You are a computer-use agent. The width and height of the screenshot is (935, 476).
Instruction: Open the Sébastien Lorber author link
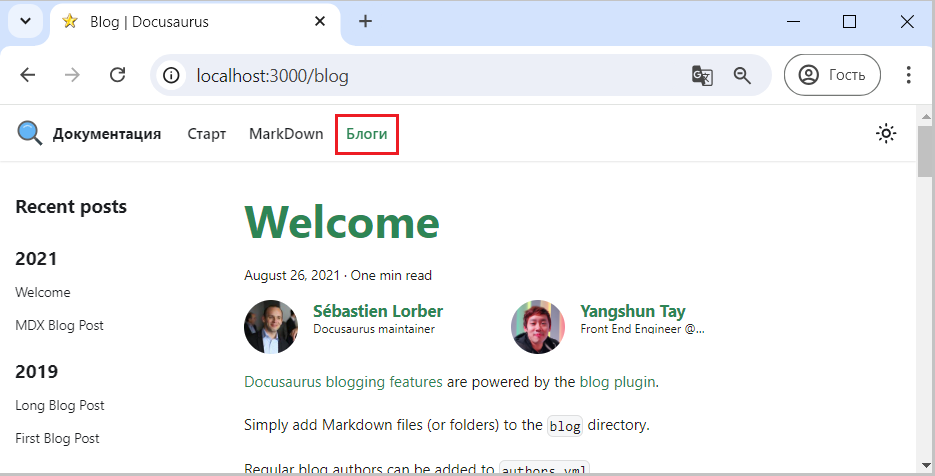click(x=378, y=311)
